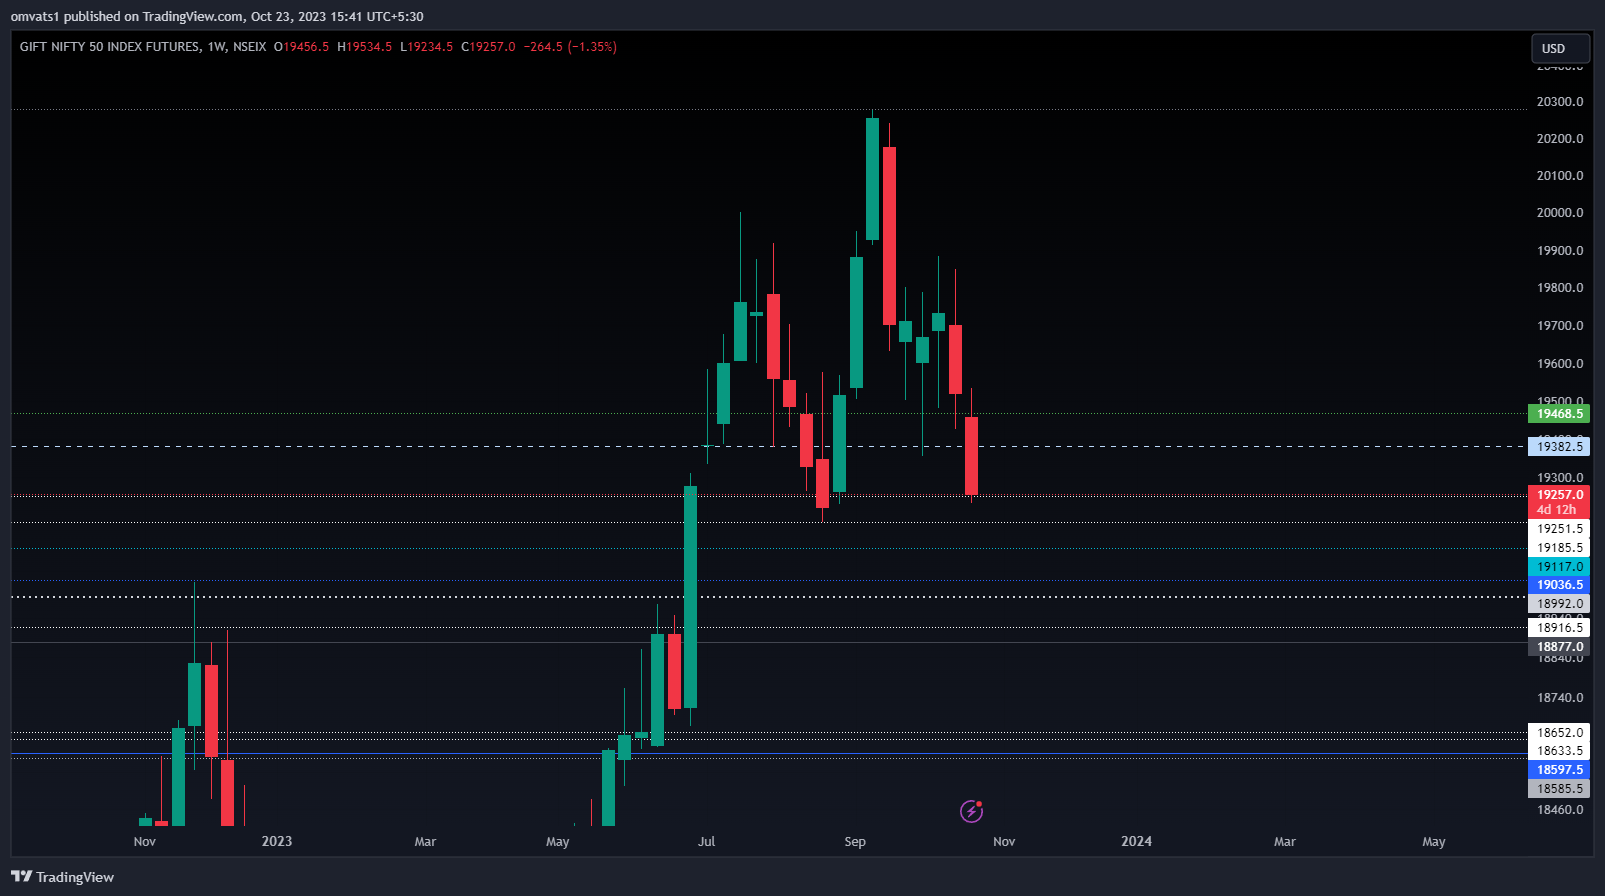Click the 19600.0 price axis tick
Screen dimensions: 1605x896
(1560, 364)
